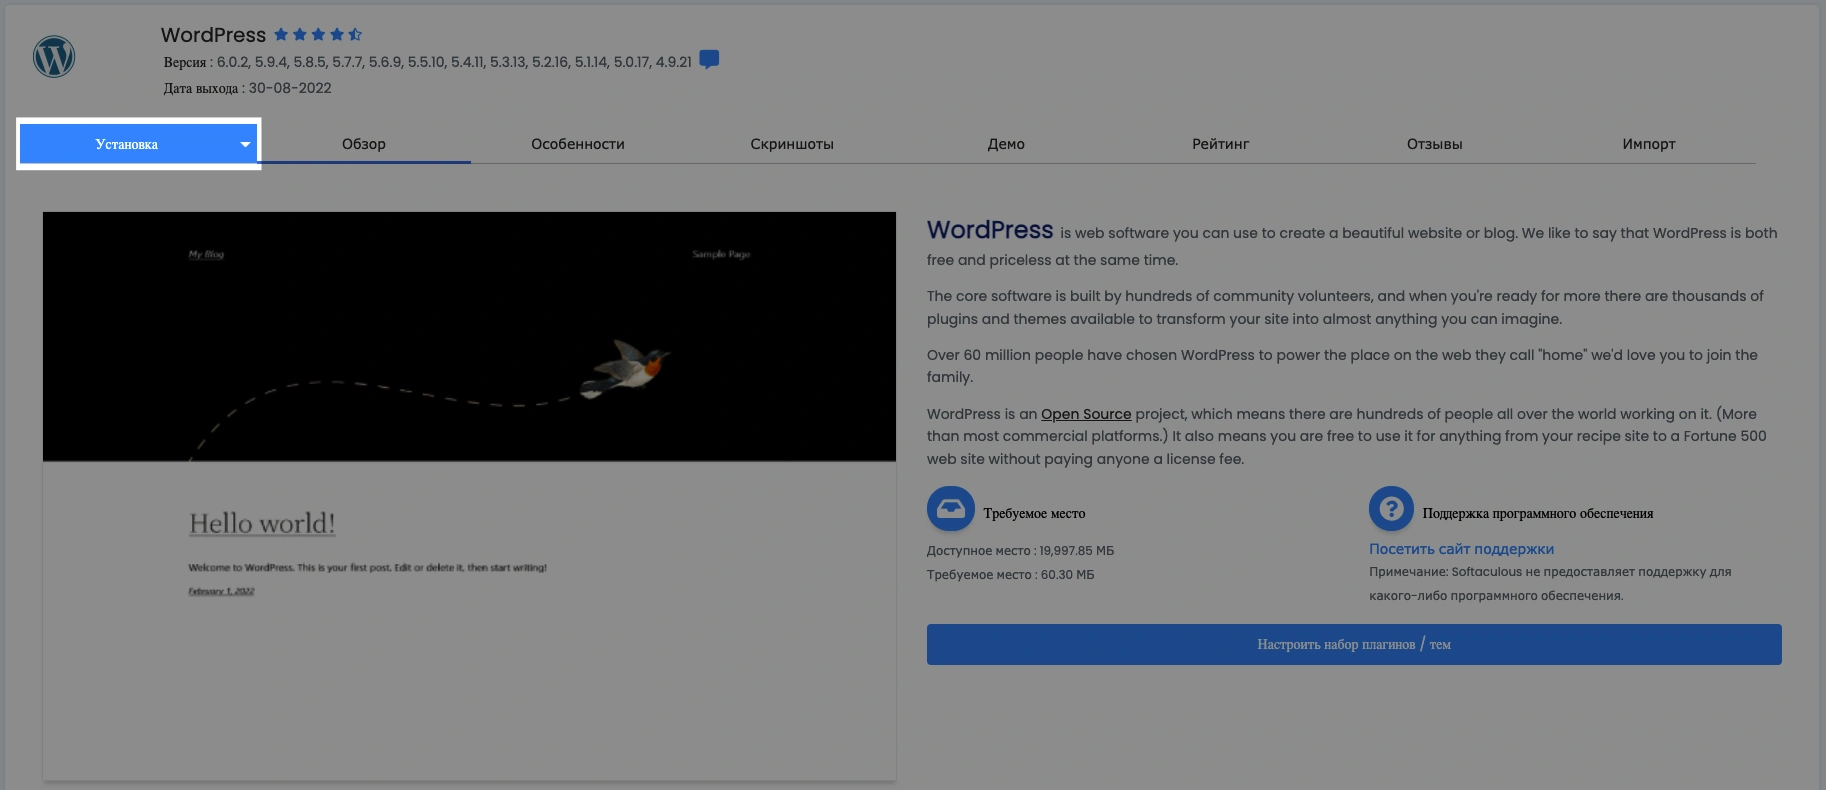Click the version list text starting with 6.0.2

coord(454,62)
